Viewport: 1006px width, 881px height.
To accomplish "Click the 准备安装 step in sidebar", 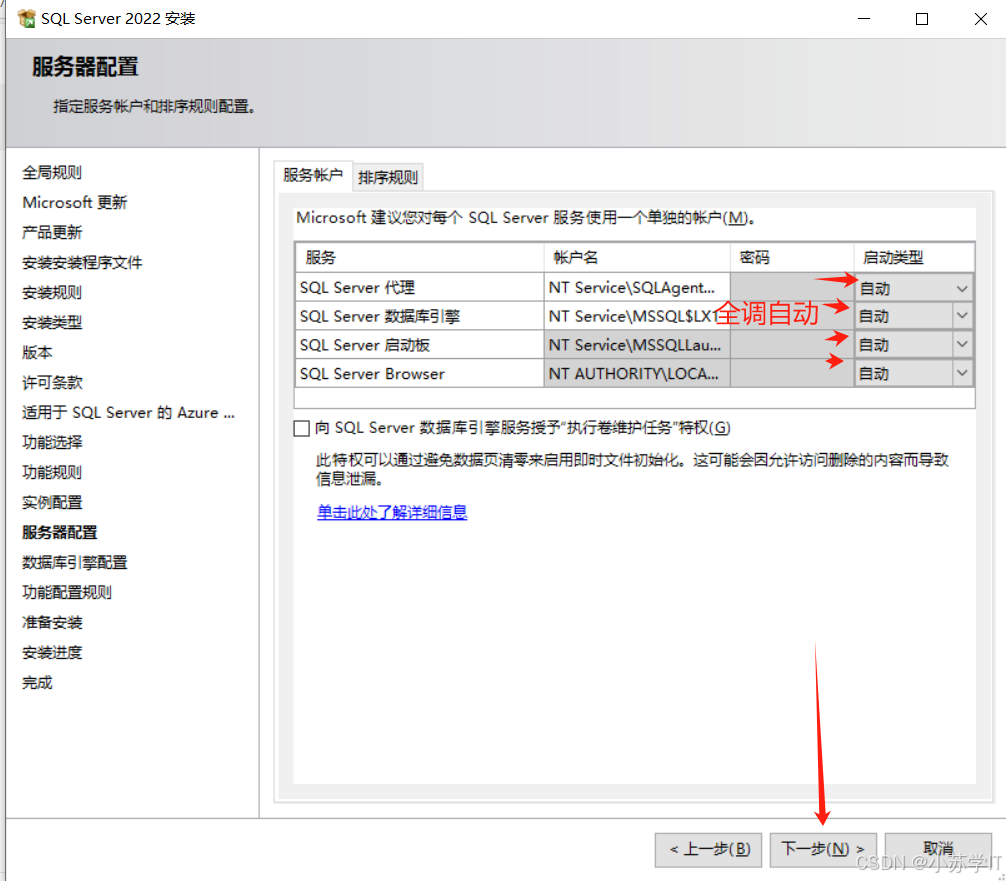I will pyautogui.click(x=52, y=622).
